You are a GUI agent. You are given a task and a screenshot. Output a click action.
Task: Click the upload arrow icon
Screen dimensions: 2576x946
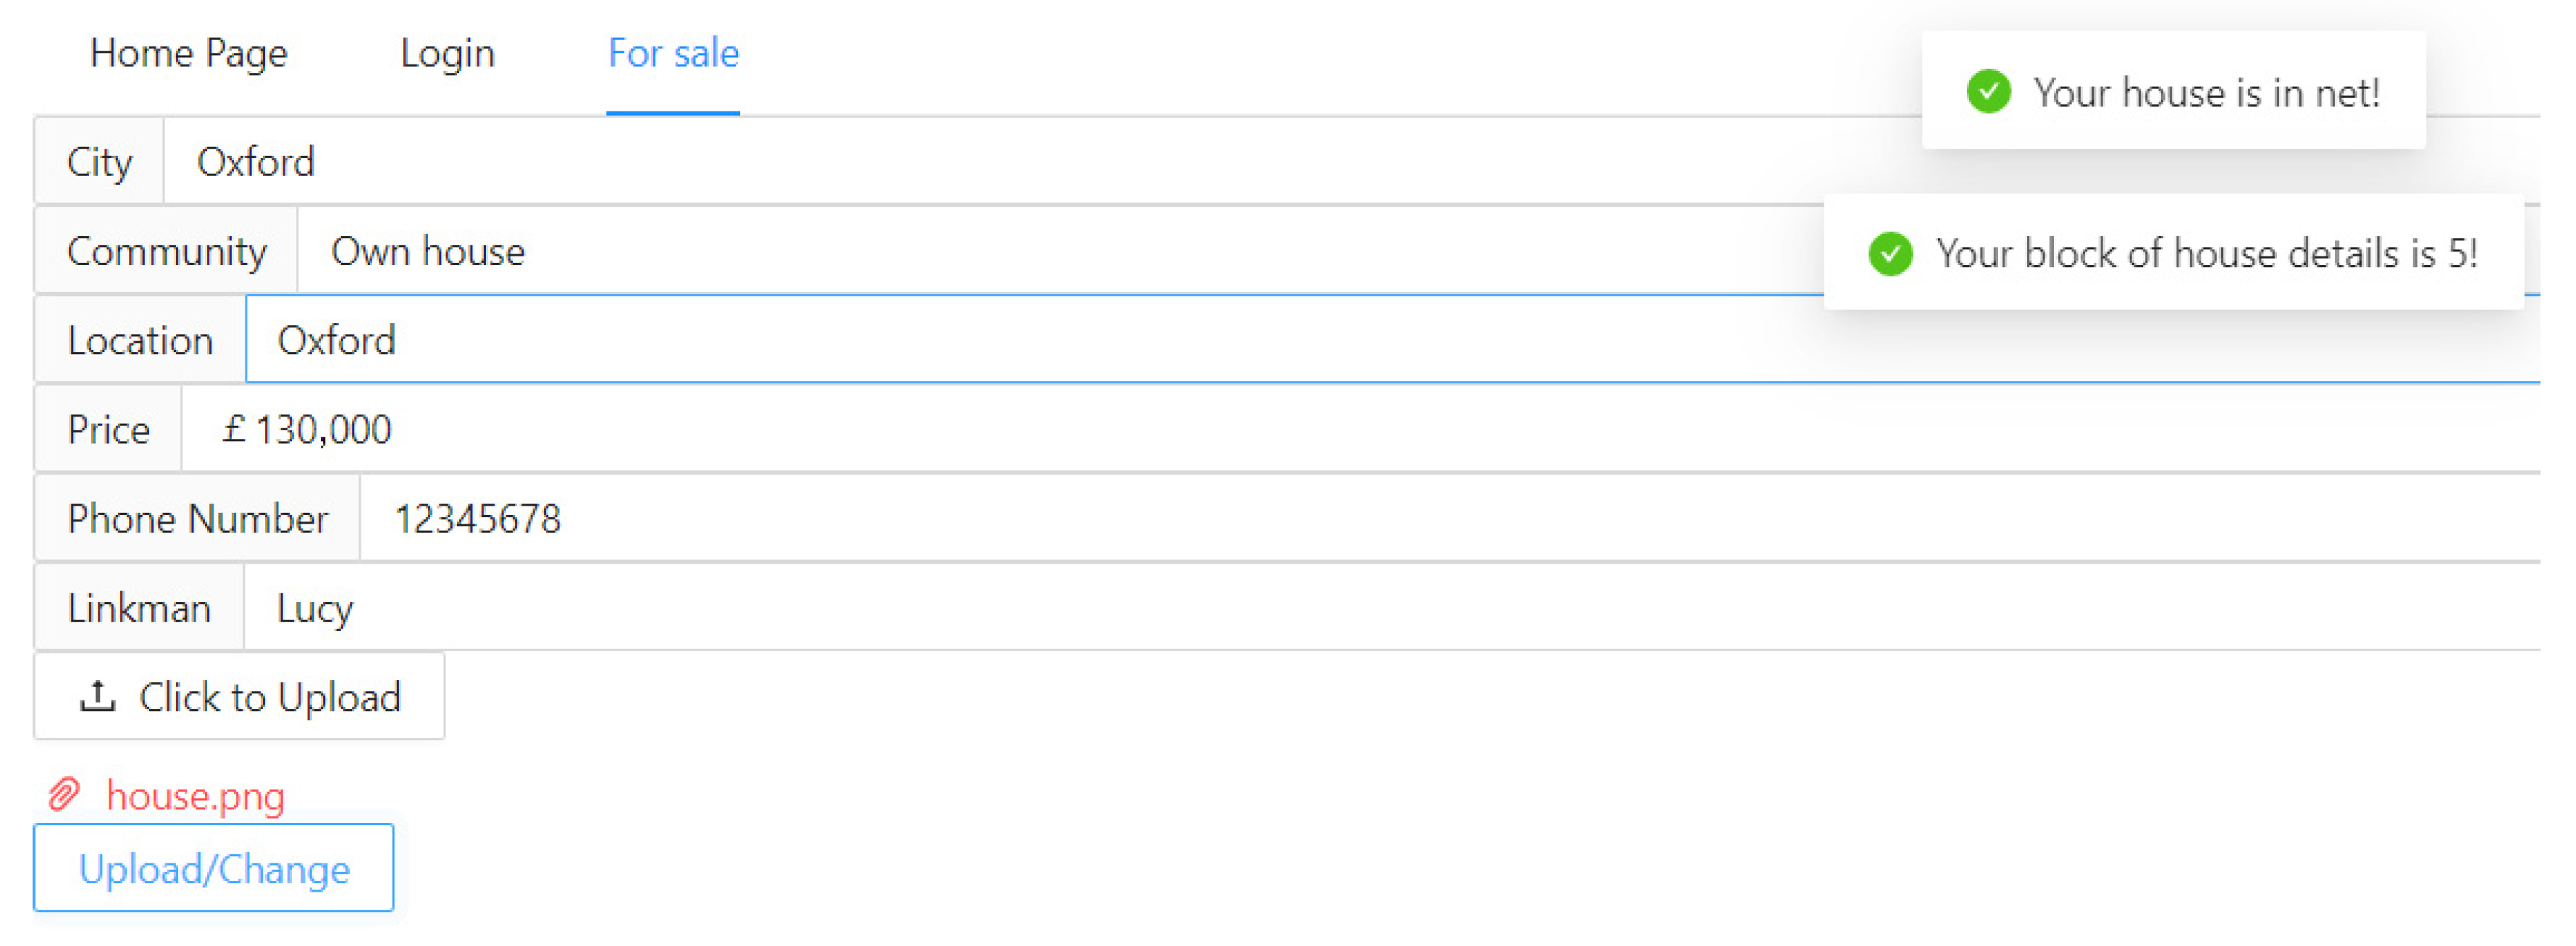point(97,696)
